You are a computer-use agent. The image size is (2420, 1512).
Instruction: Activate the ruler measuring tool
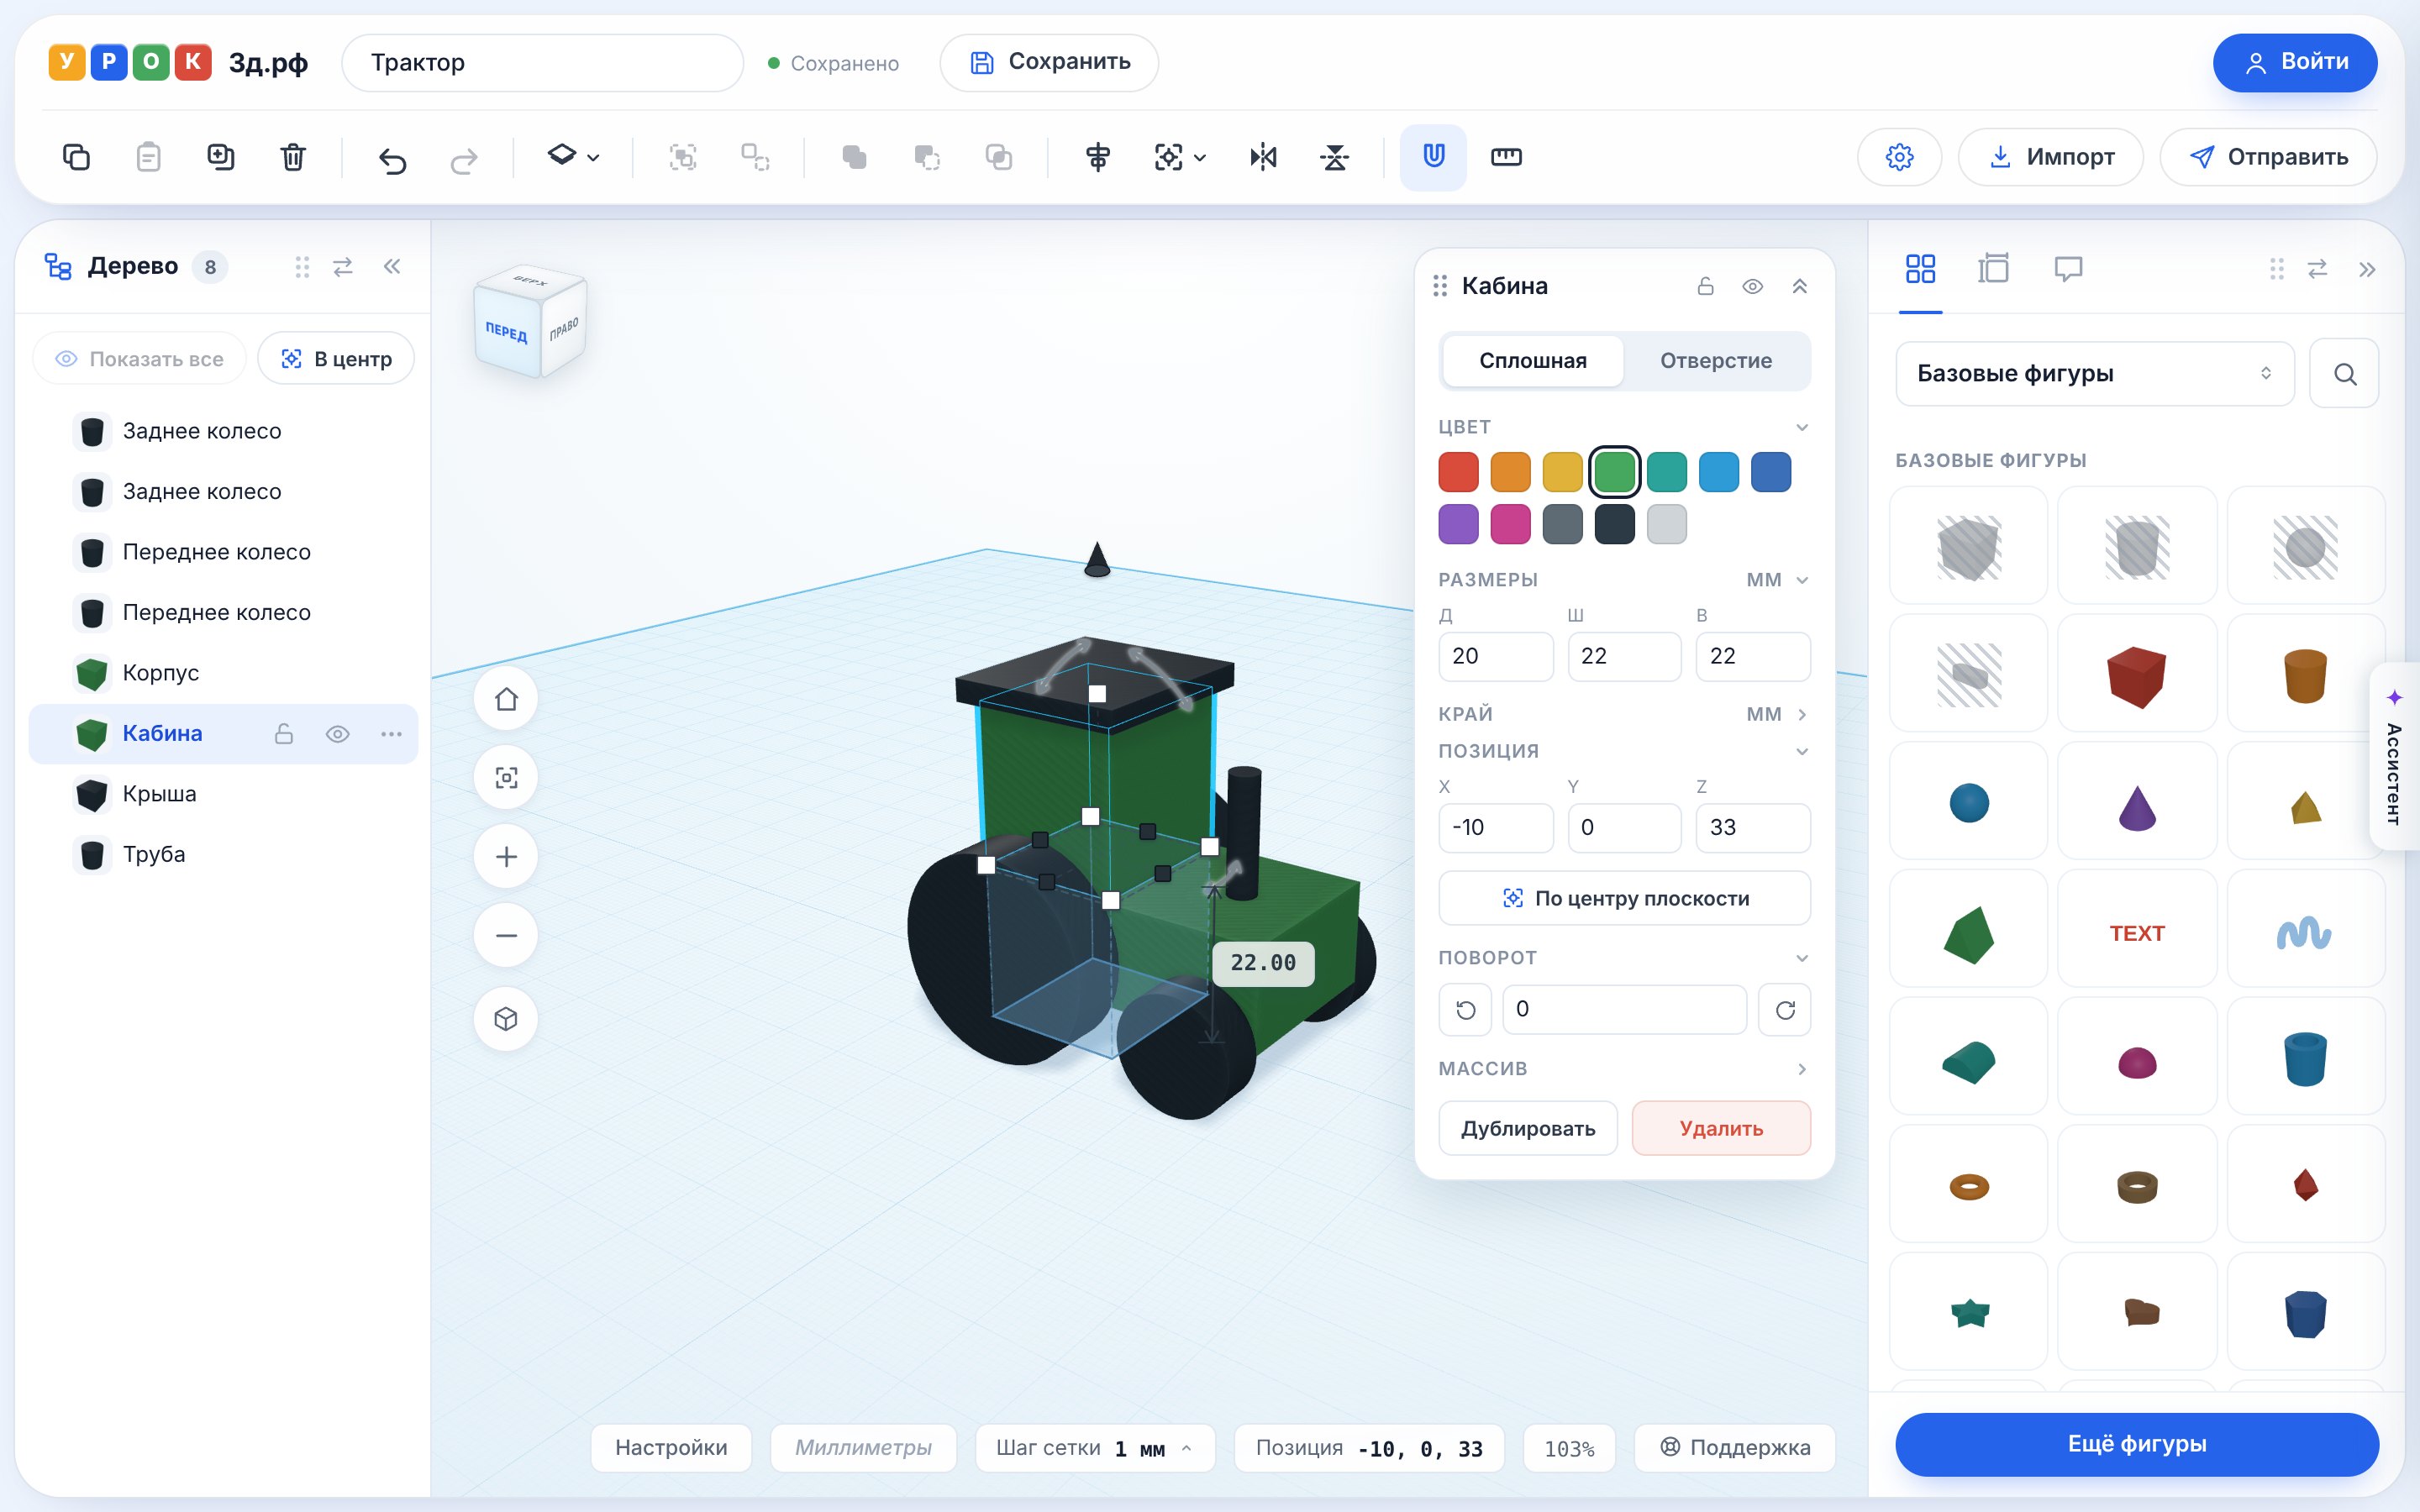point(1506,157)
